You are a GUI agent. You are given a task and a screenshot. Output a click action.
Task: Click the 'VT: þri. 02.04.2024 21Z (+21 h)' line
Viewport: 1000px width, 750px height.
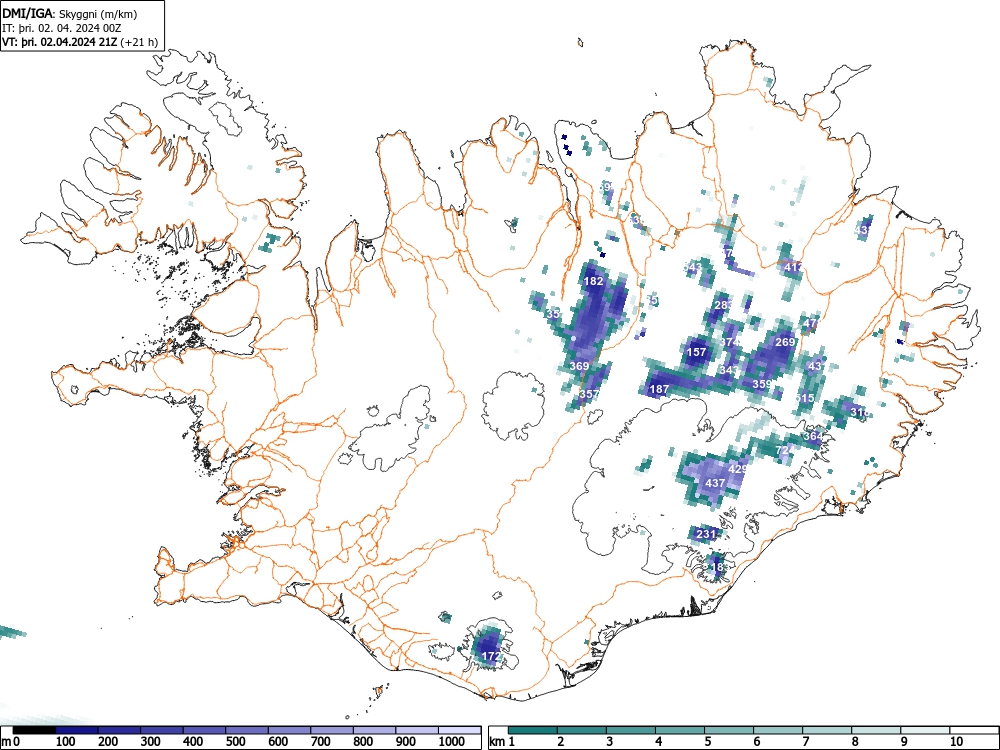pyautogui.click(x=80, y=42)
